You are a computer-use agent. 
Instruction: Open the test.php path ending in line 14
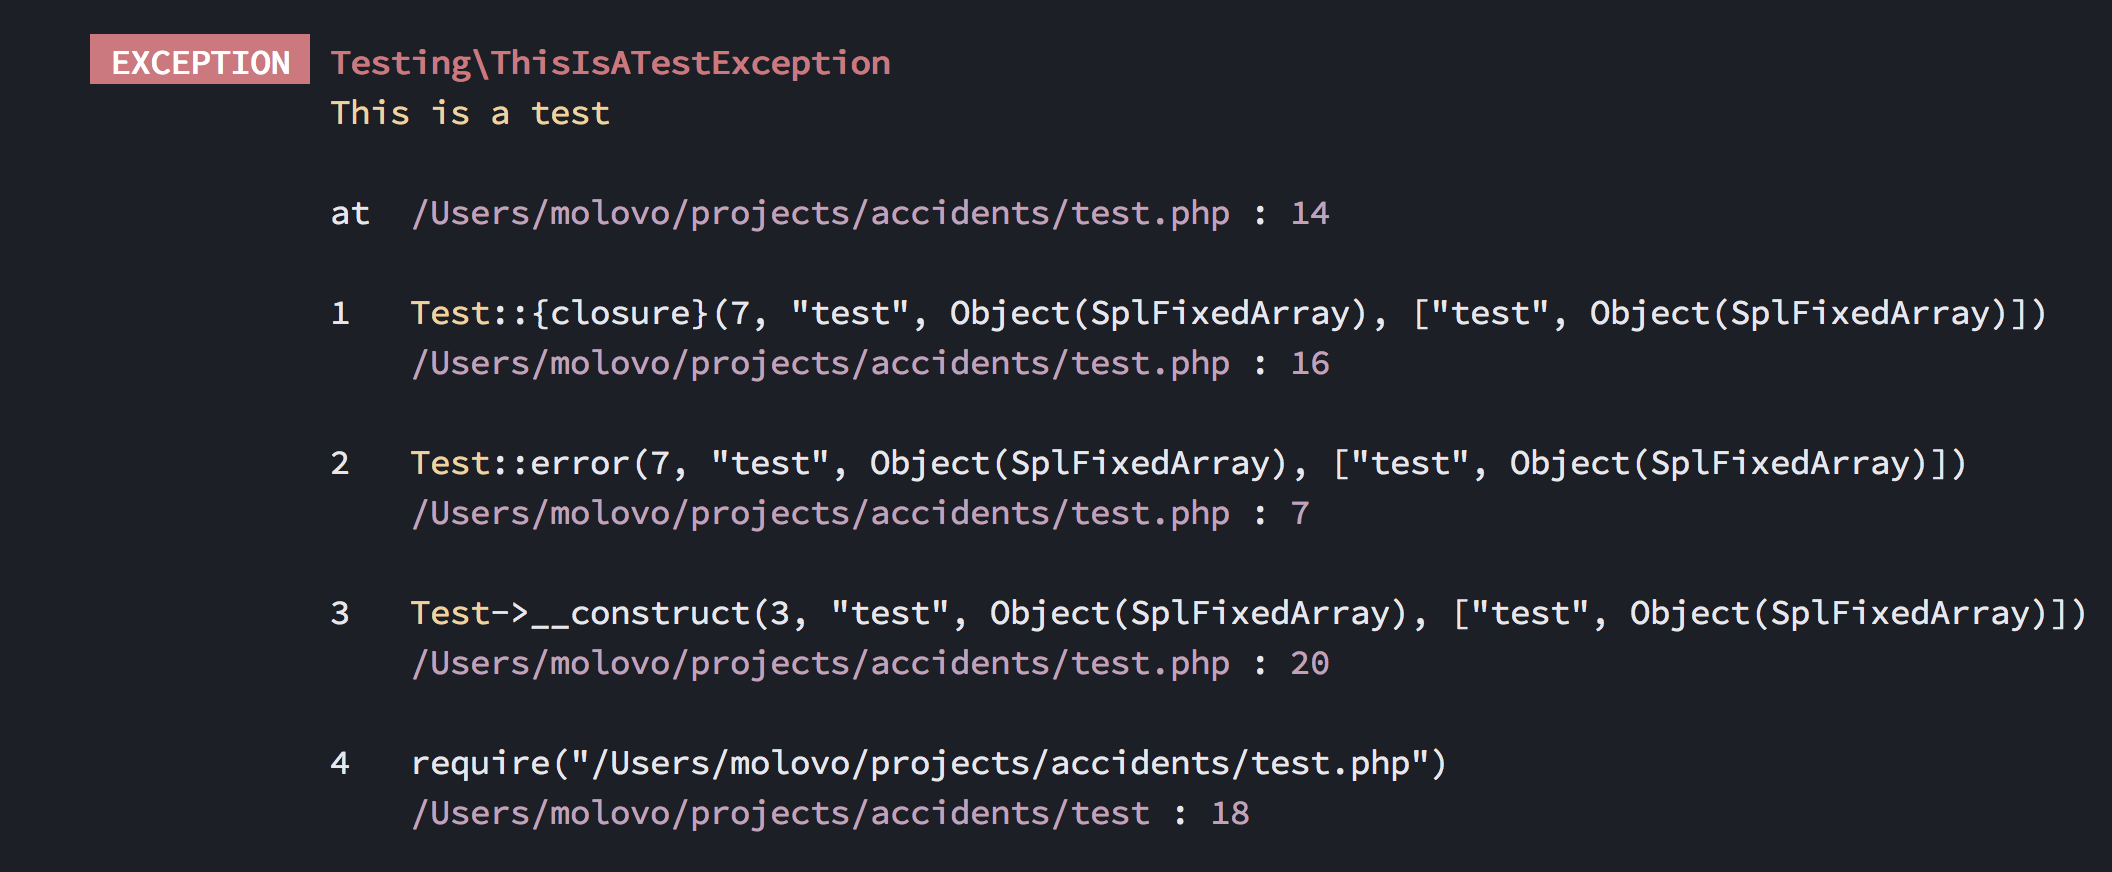pyautogui.click(x=820, y=213)
